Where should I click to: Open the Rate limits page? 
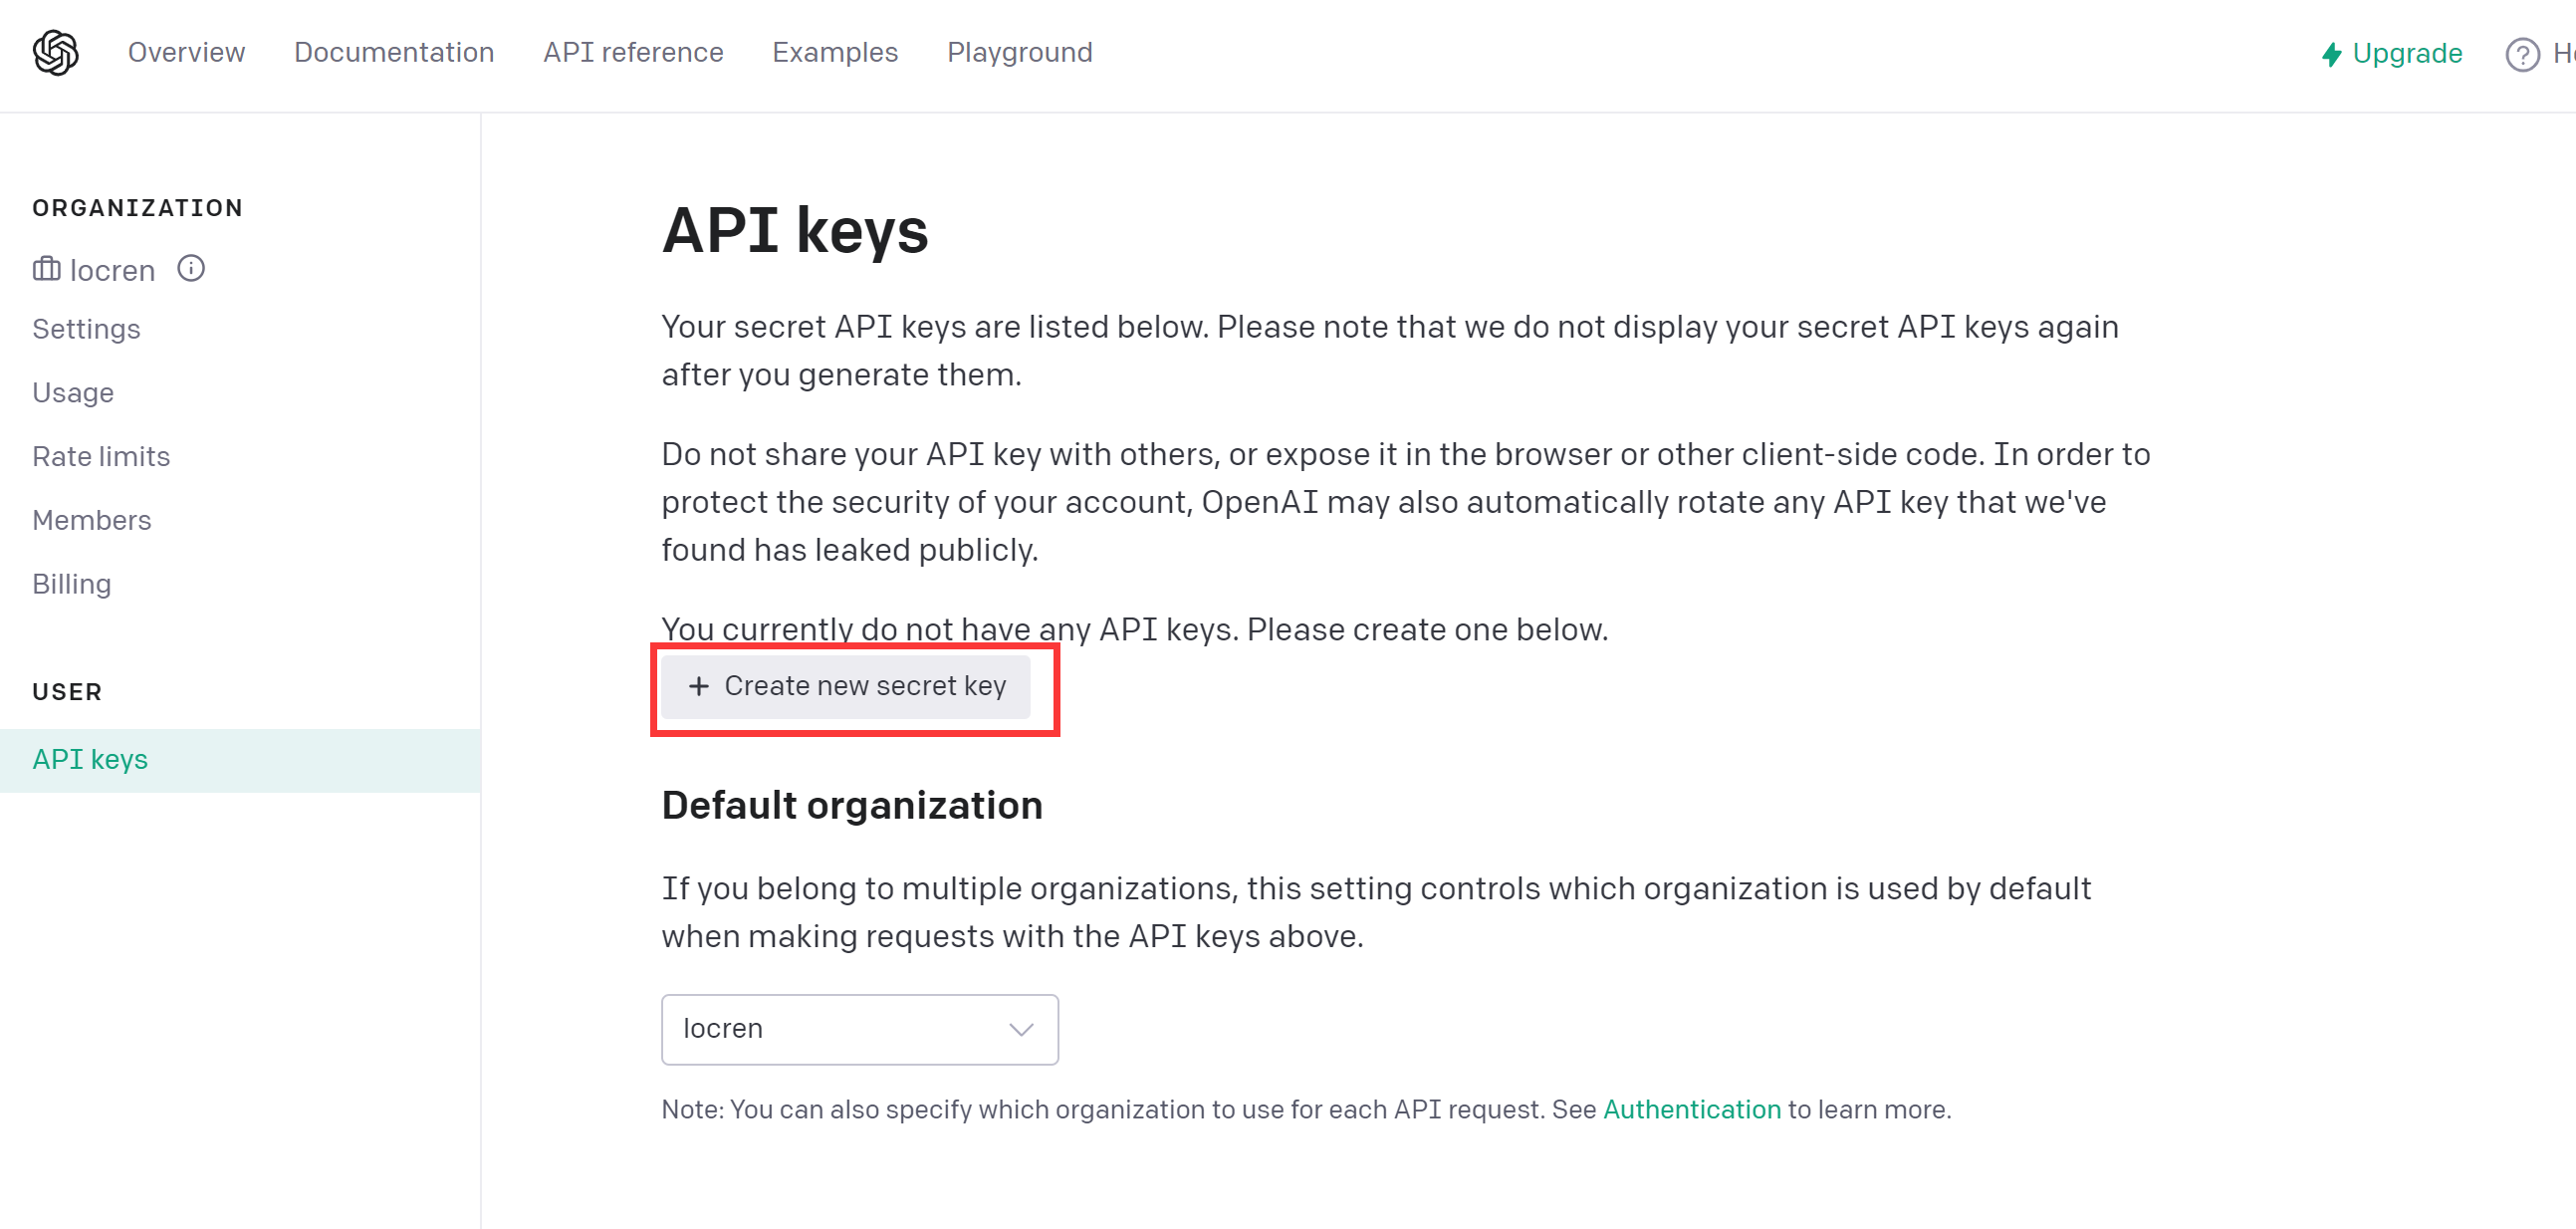(x=101, y=457)
